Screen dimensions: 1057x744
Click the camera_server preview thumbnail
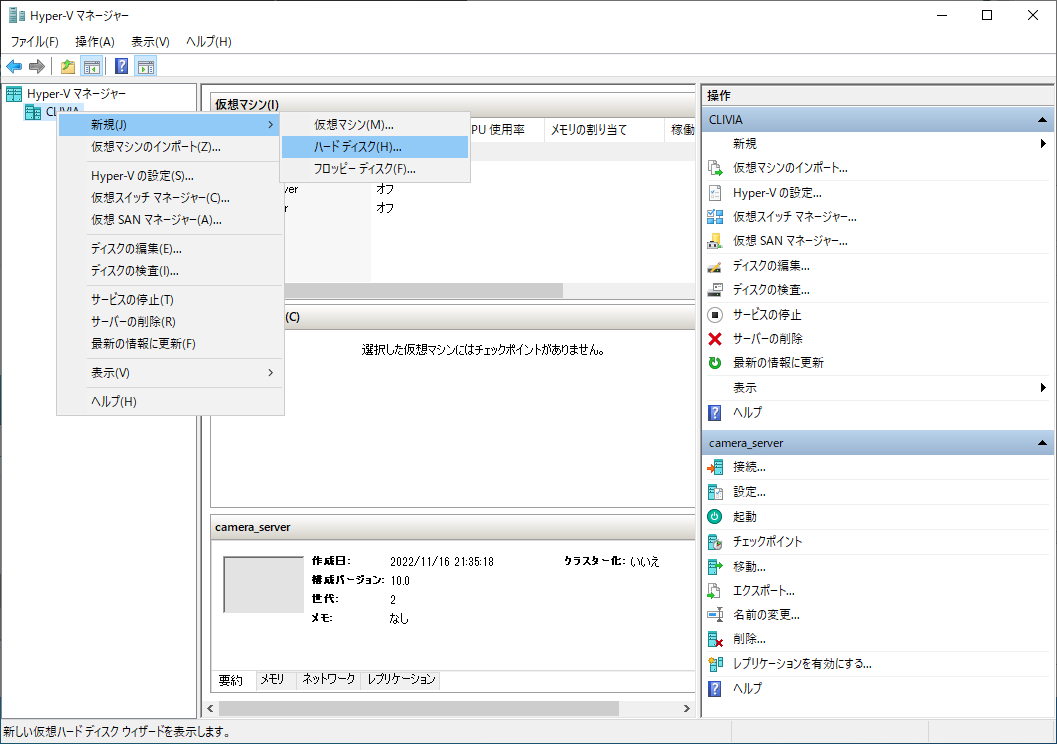coord(264,584)
